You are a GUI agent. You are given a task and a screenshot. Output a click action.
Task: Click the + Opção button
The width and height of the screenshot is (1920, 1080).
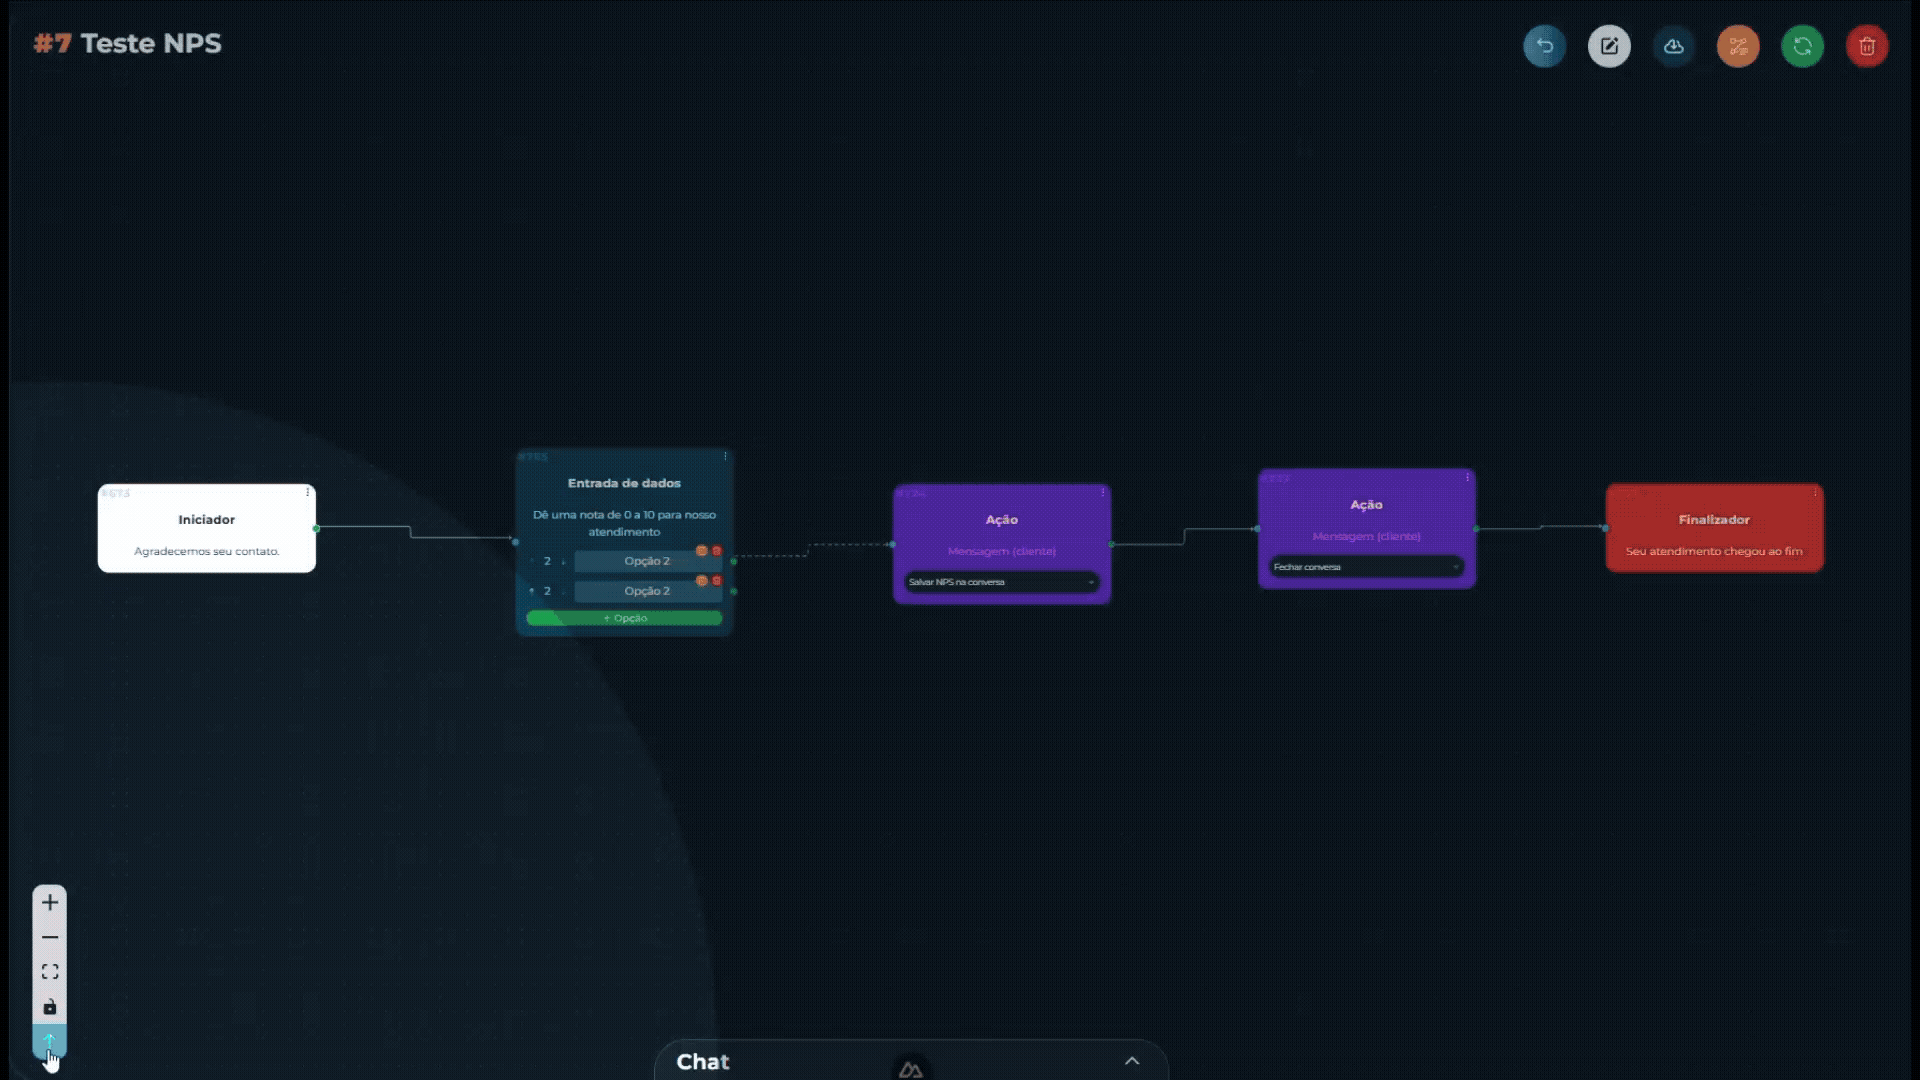(x=624, y=618)
